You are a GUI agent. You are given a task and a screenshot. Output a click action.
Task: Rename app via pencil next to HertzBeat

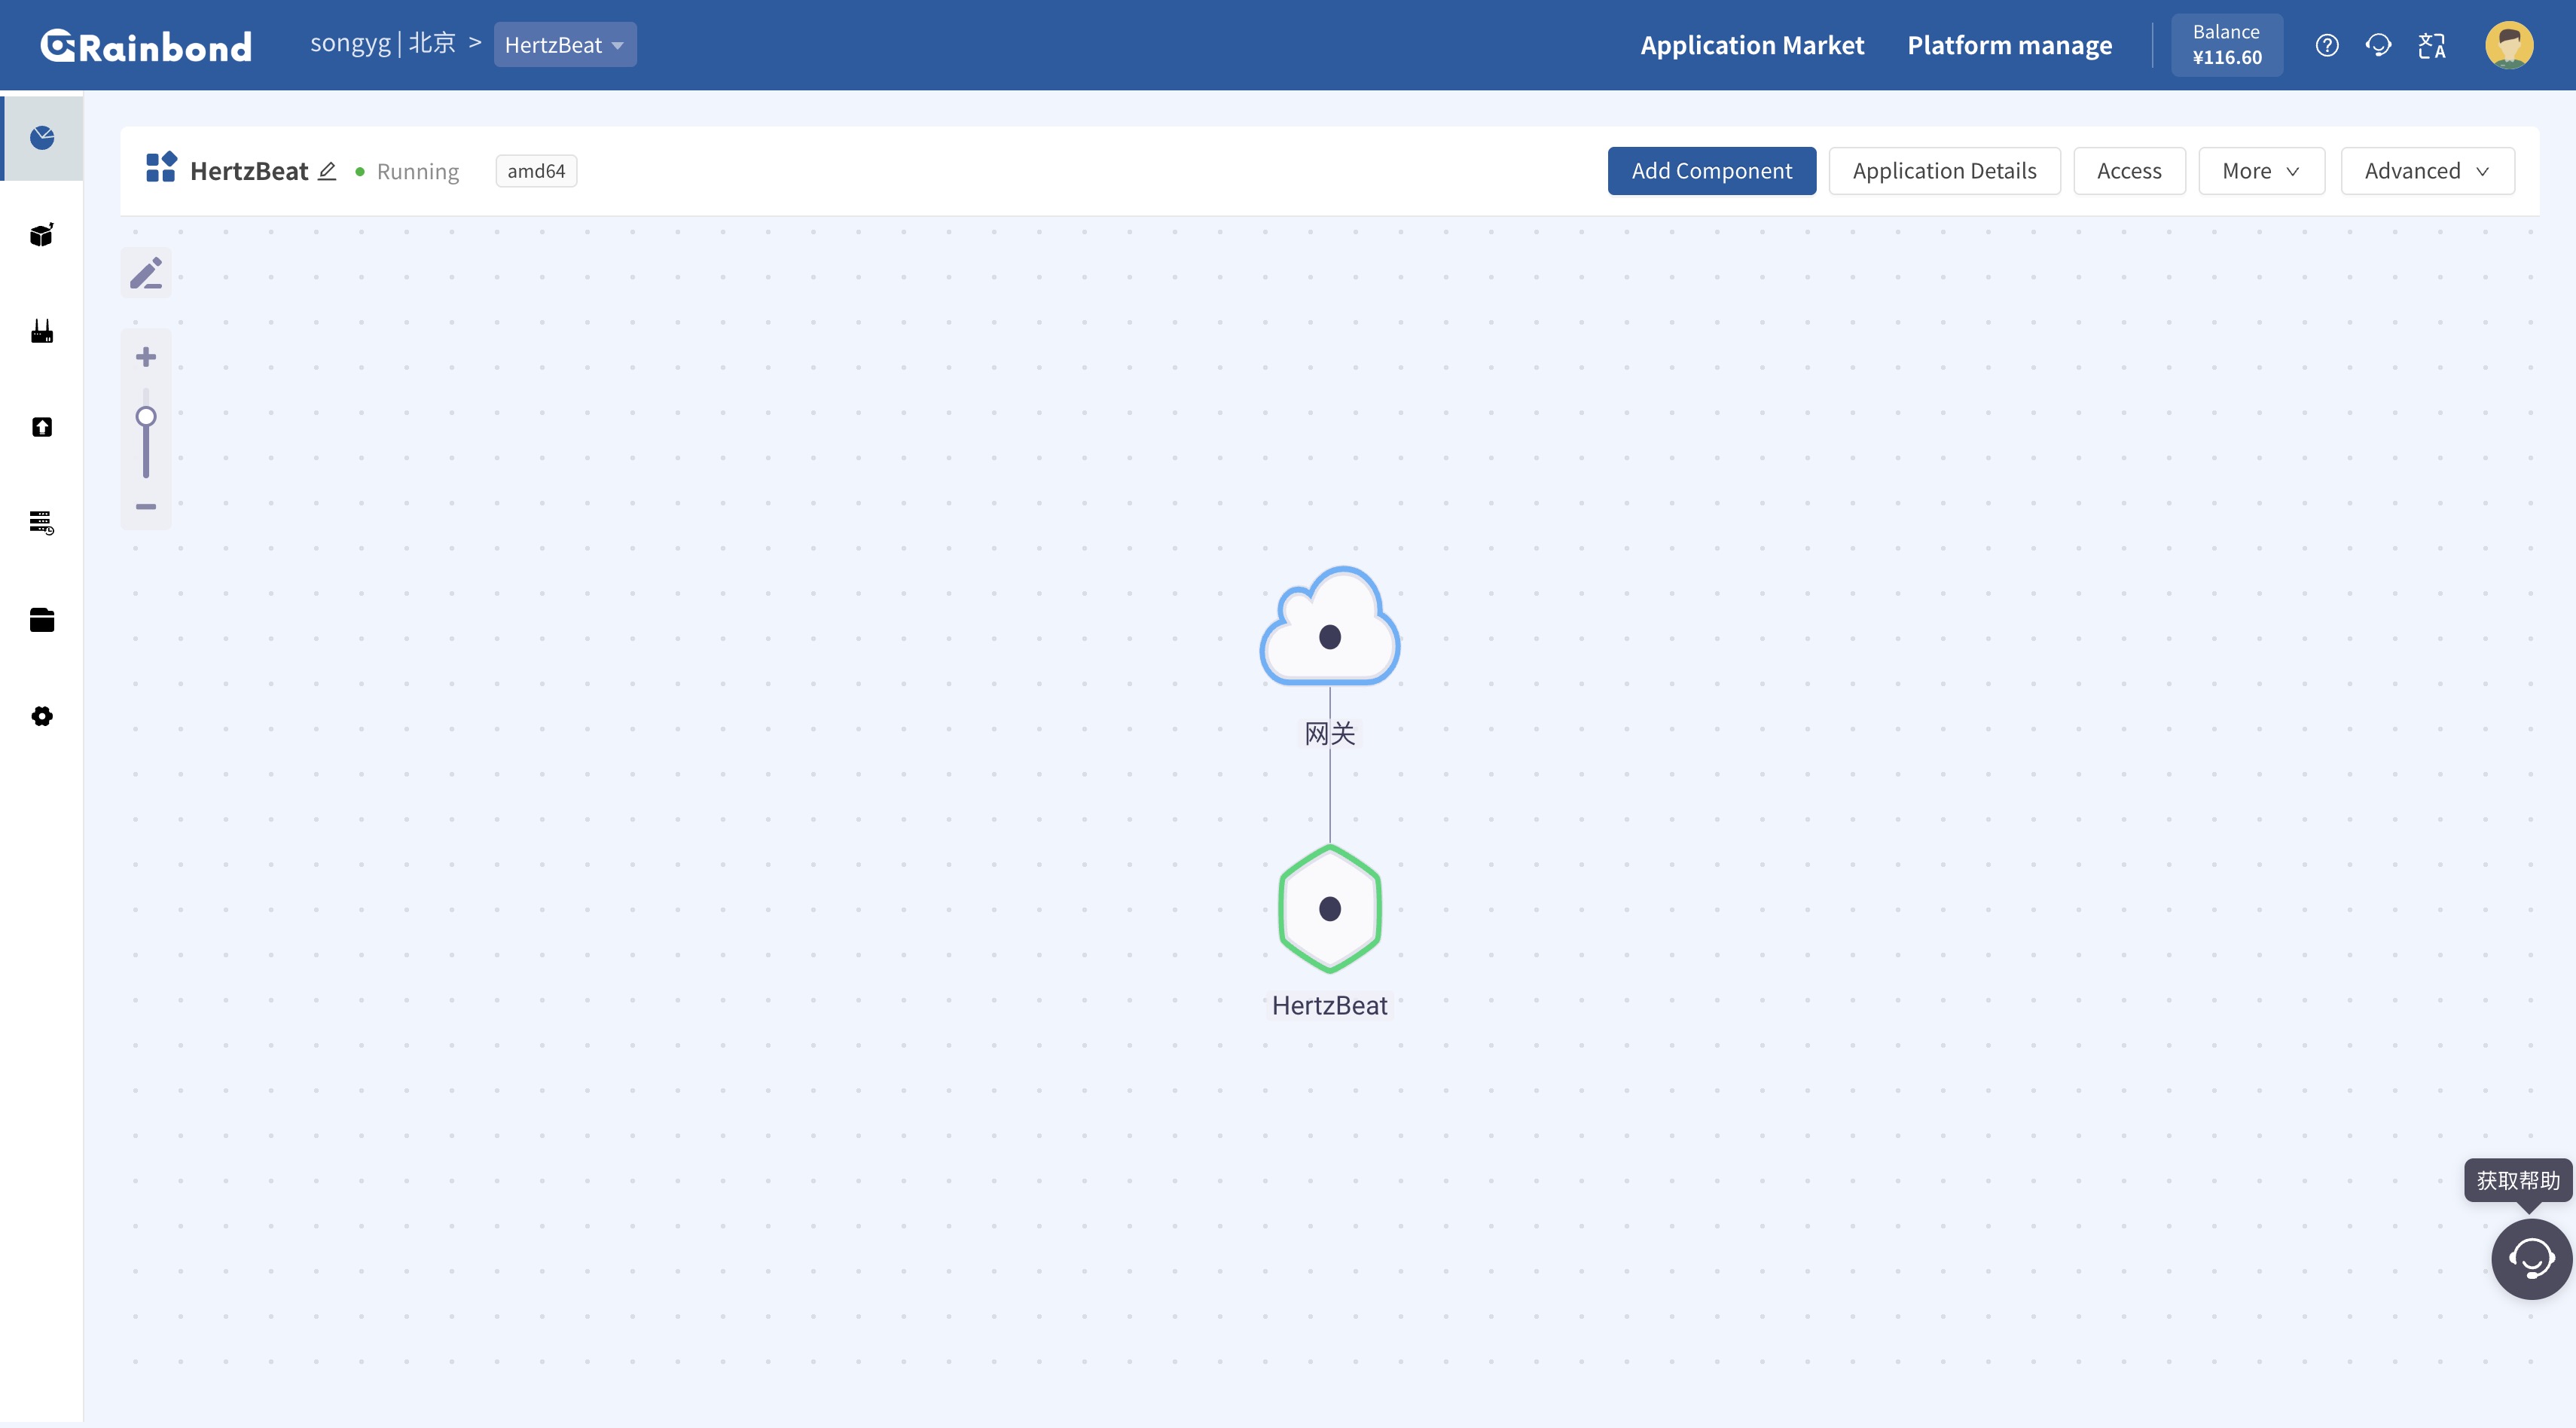(327, 171)
